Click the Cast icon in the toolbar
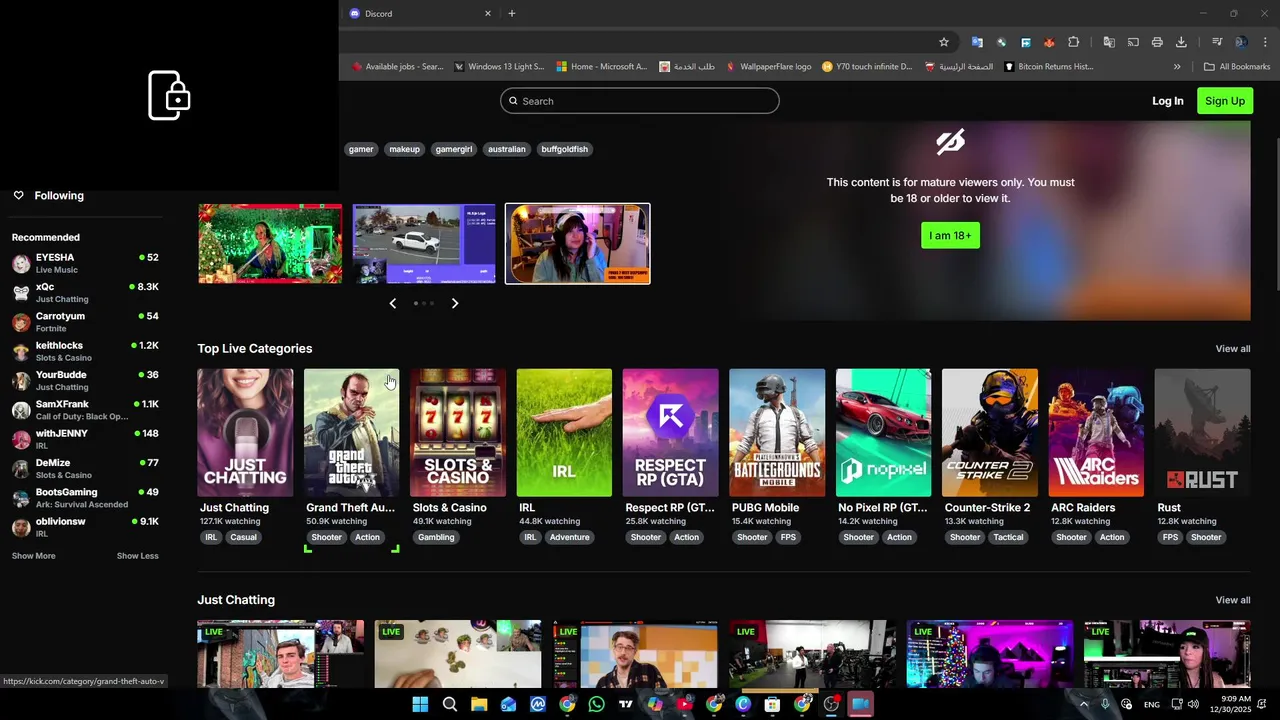Viewport: 1280px width, 720px height. [1133, 42]
